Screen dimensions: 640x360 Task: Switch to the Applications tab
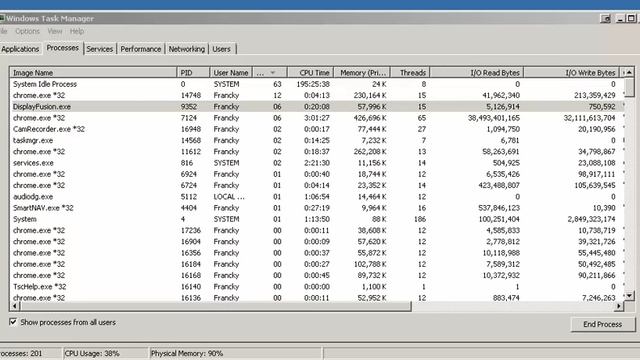[20, 49]
